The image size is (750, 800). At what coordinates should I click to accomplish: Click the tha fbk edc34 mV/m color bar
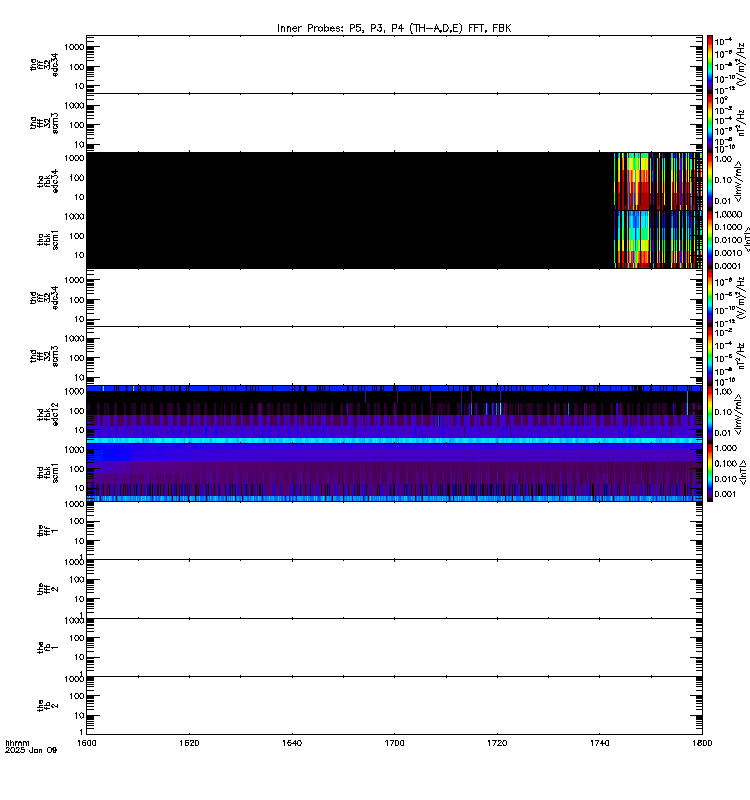click(710, 181)
